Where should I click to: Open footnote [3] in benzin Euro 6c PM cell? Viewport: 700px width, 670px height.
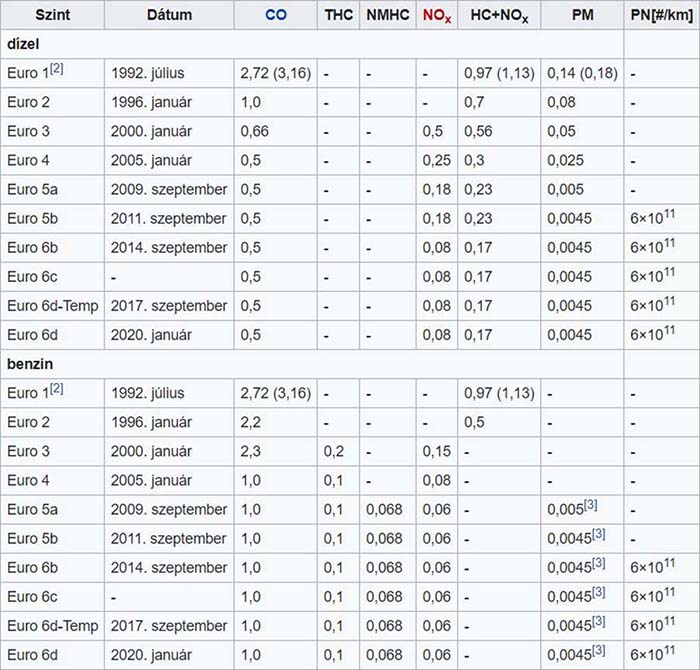click(599, 592)
